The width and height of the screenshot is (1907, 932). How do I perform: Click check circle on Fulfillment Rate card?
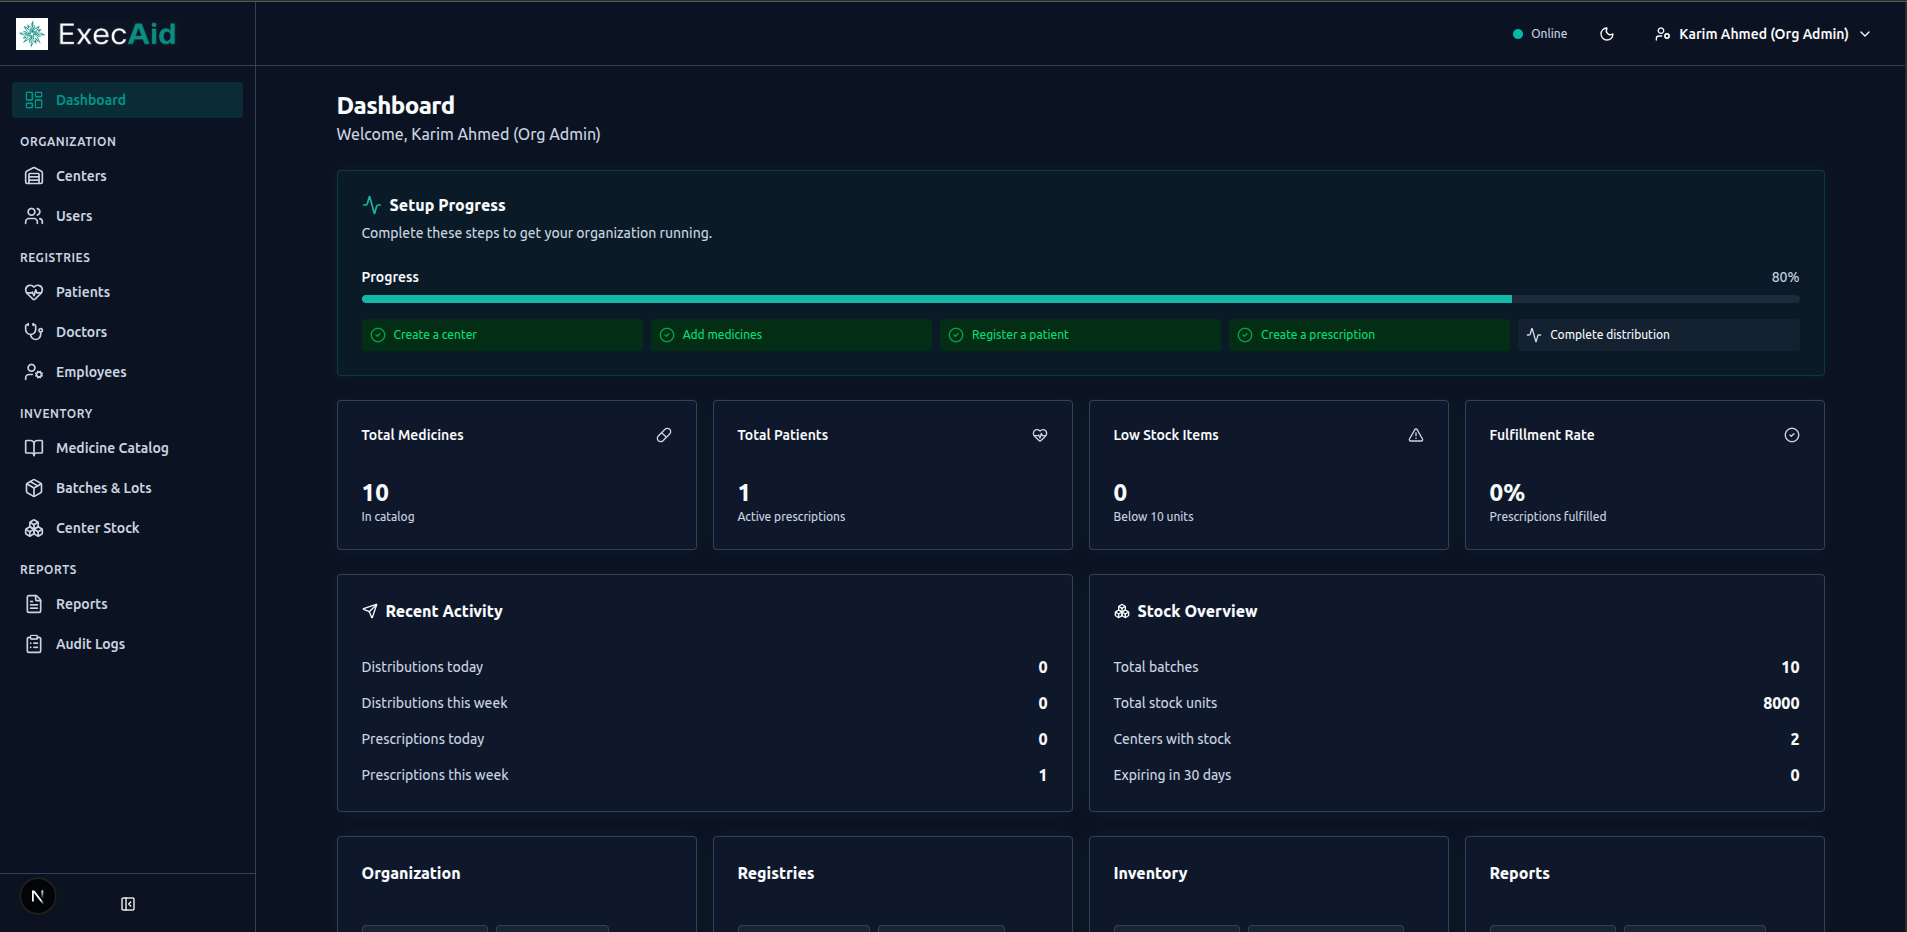click(1792, 435)
